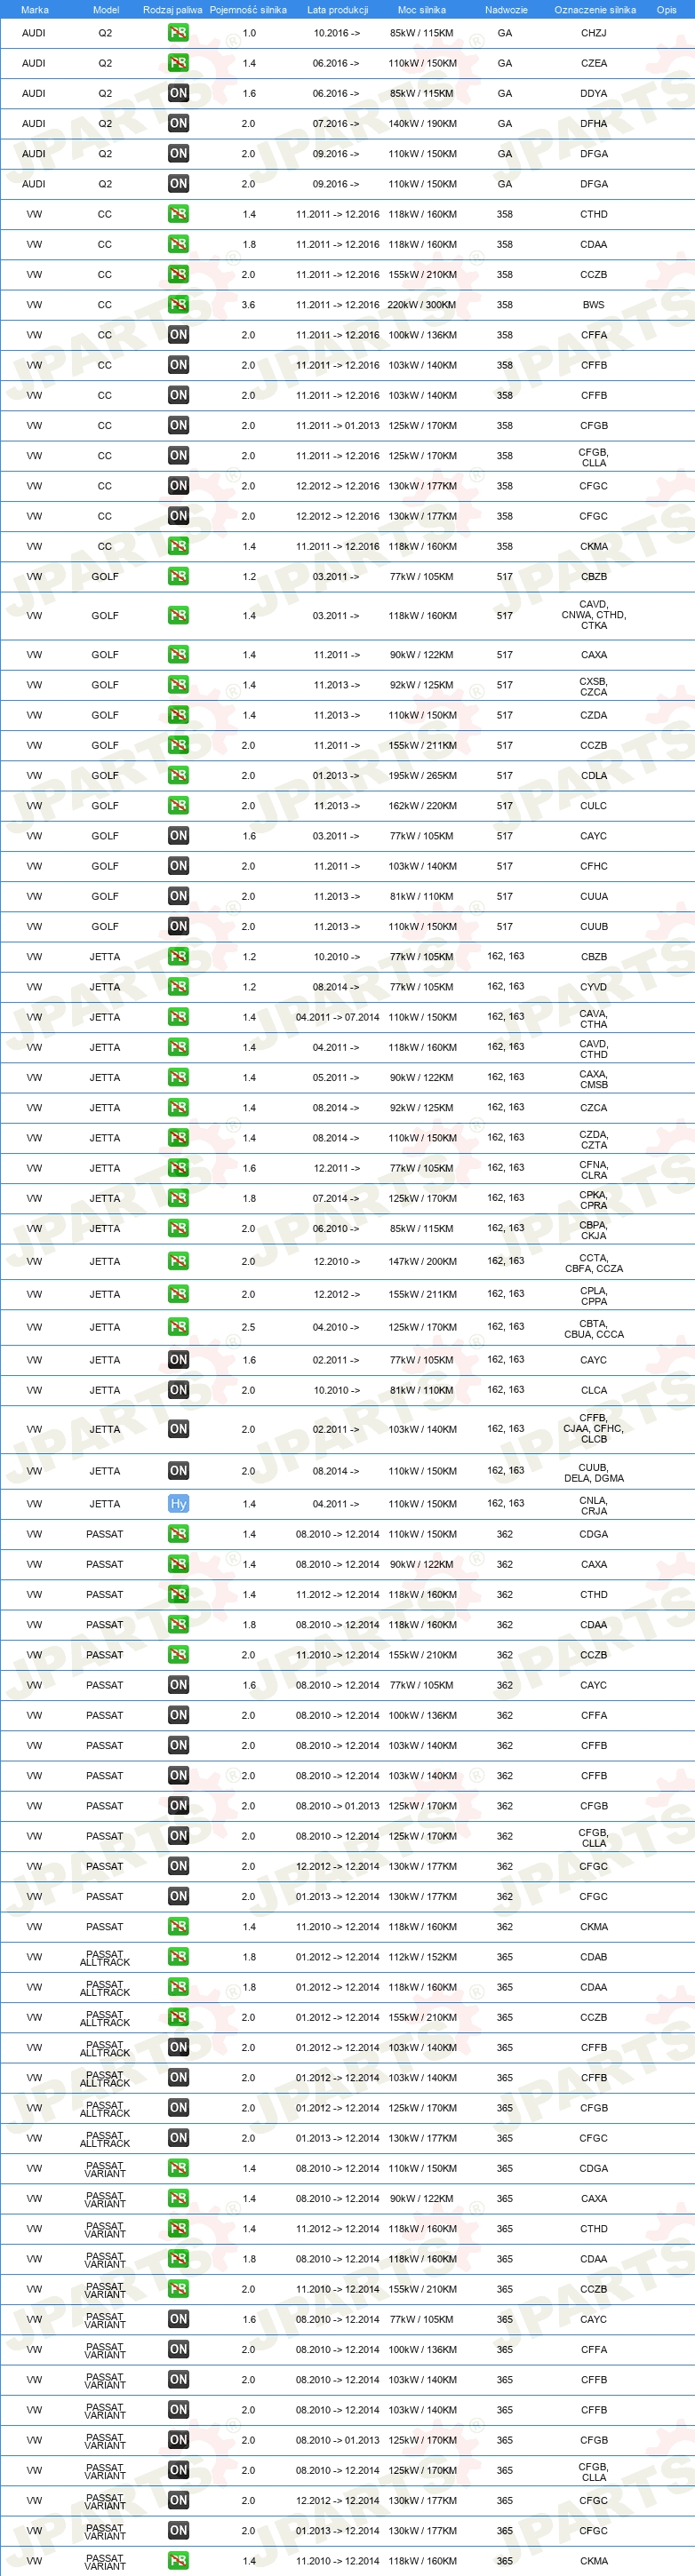
Task: Click the 10.2016 -> production date cell
Action: click(337, 33)
